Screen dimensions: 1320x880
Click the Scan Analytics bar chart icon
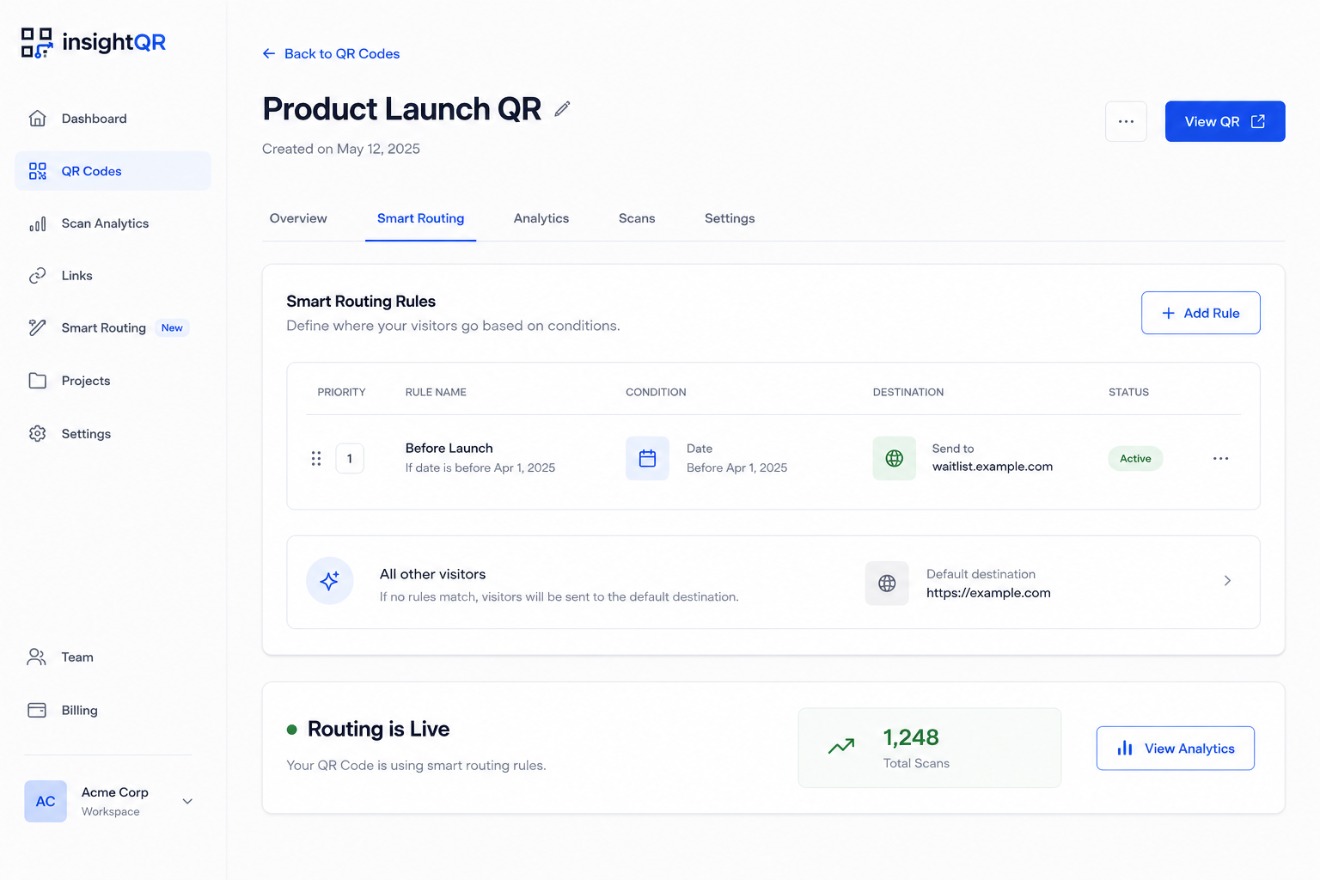pyautogui.click(x=37, y=224)
